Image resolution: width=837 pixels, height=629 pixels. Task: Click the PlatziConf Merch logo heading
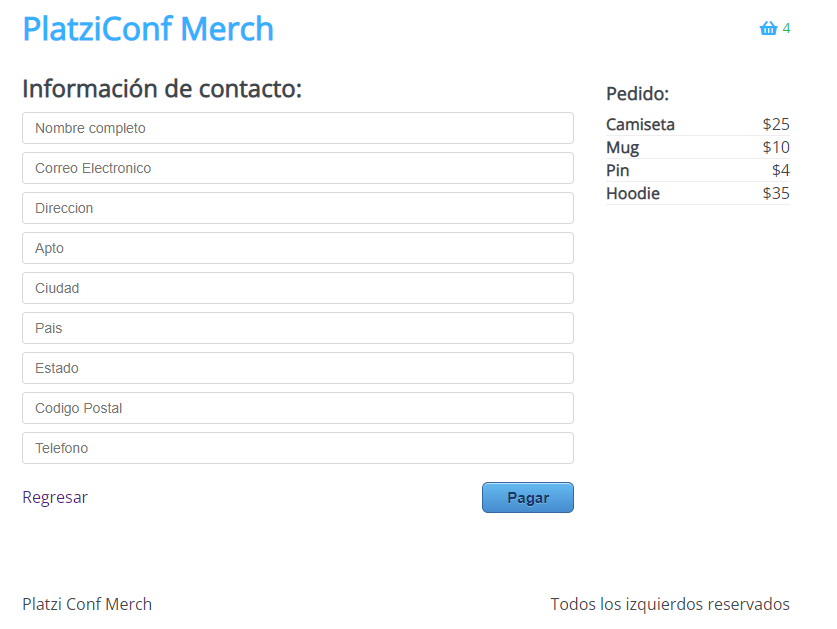click(148, 29)
